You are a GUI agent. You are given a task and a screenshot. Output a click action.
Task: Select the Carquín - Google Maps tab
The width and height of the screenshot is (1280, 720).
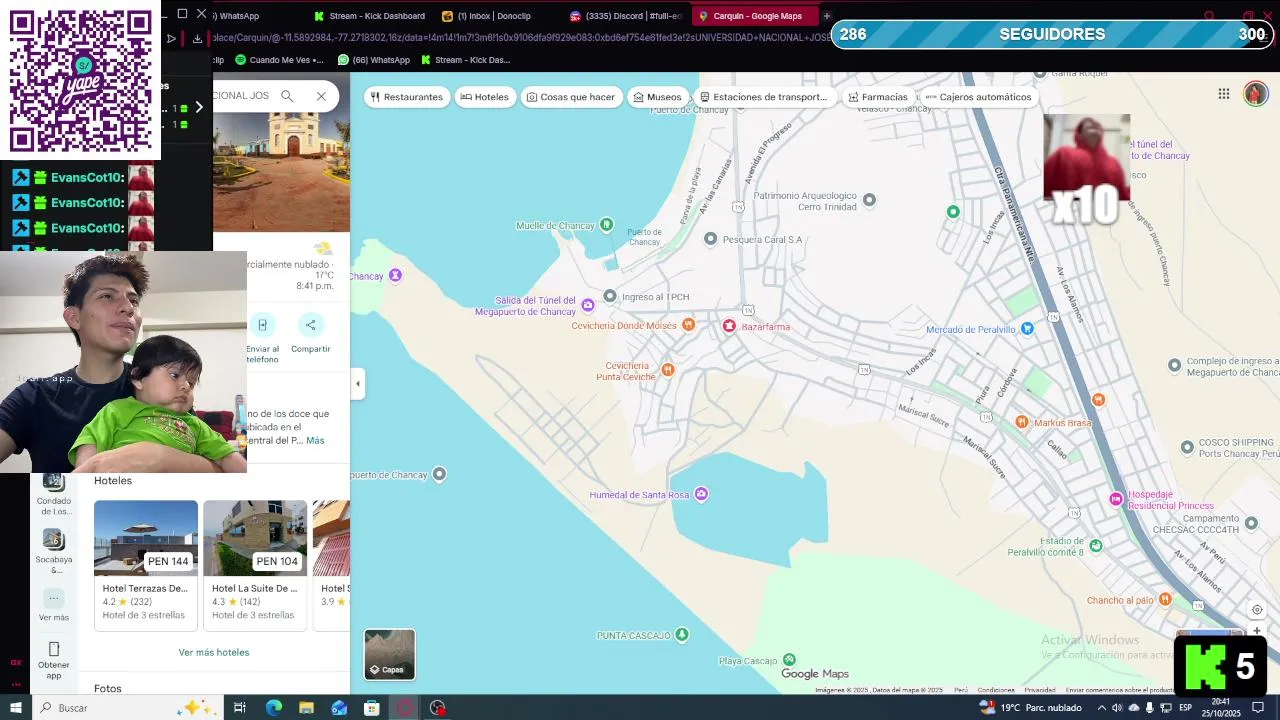coord(755,16)
